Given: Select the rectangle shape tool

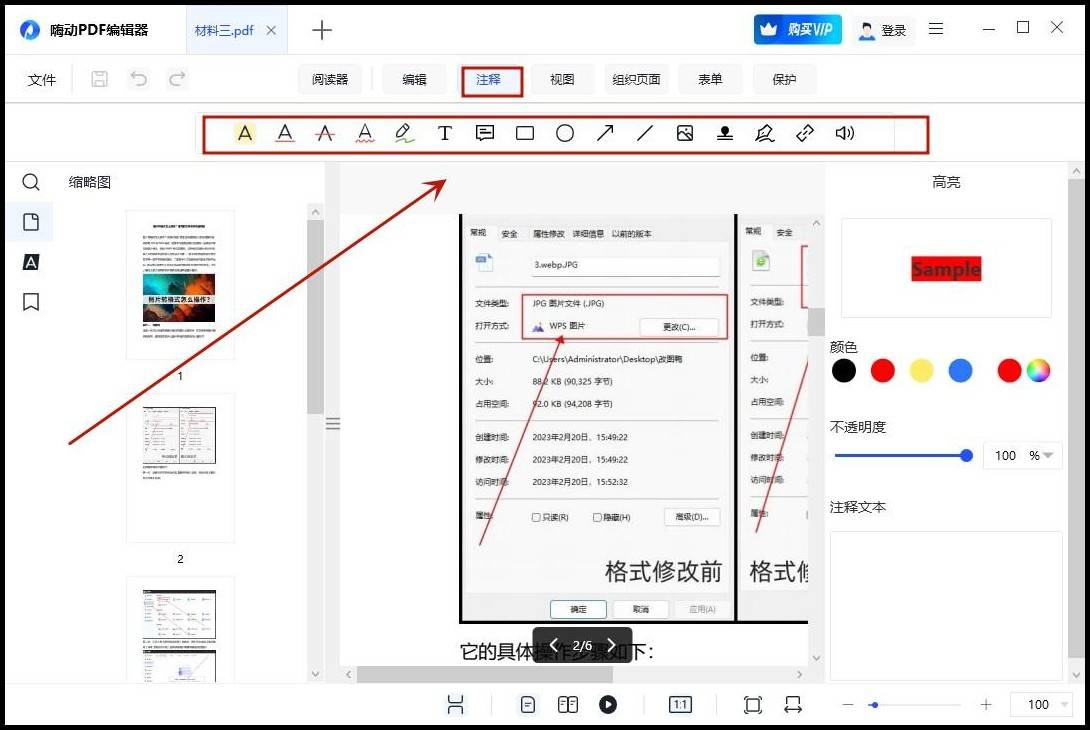Looking at the screenshot, I should point(525,133).
